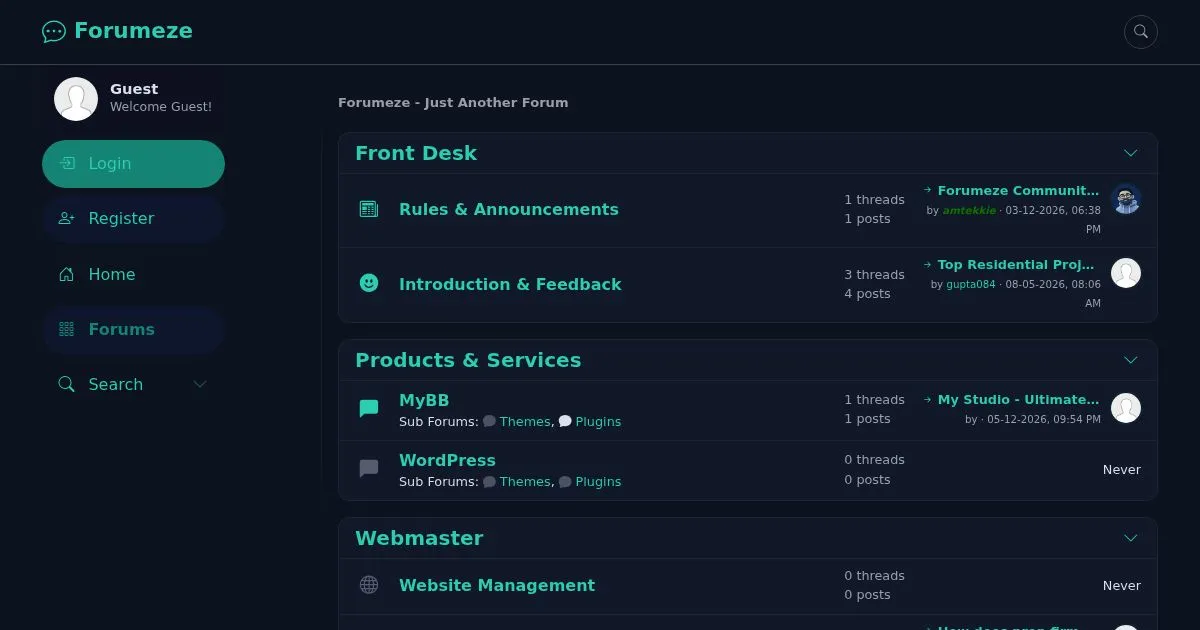This screenshot has height=630, width=1200.
Task: Open gupta084 user profile link
Action: pos(971,285)
